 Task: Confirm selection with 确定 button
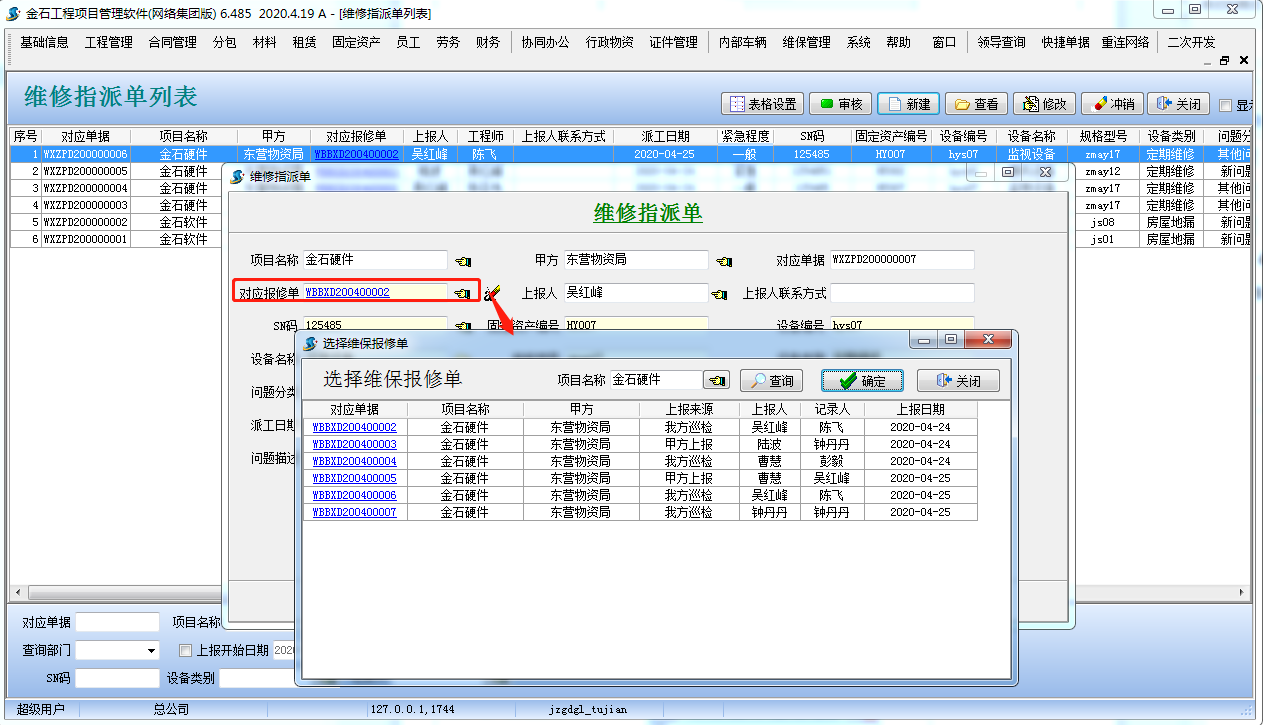[x=862, y=381]
